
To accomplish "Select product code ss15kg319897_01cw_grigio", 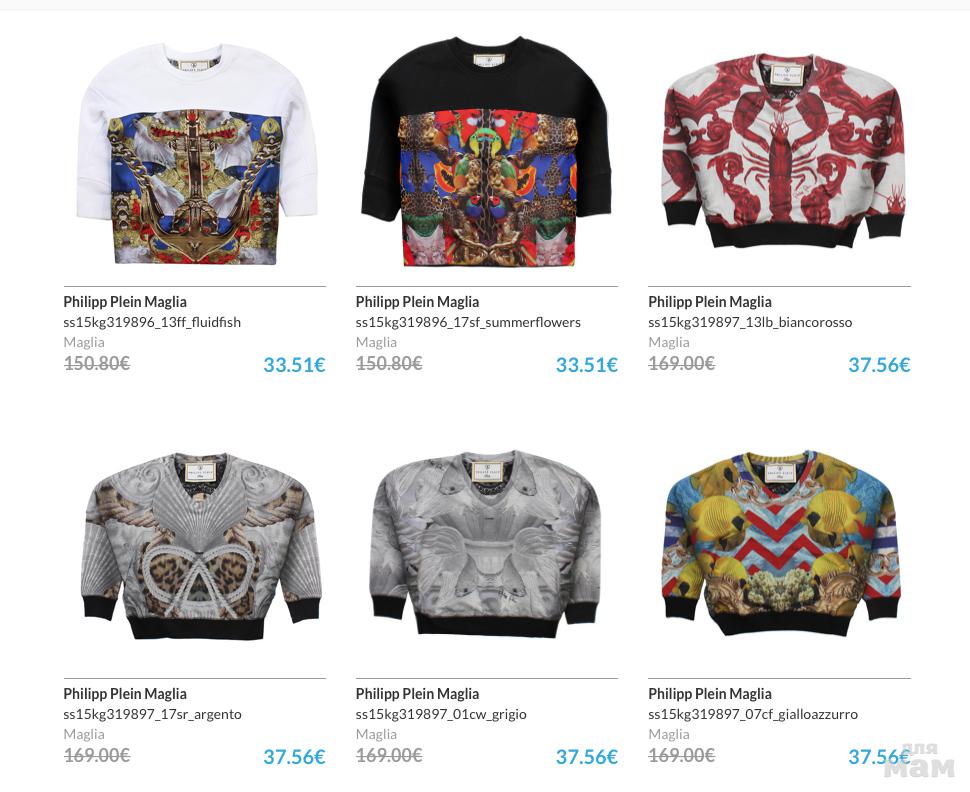I will pyautogui.click(x=441, y=715).
